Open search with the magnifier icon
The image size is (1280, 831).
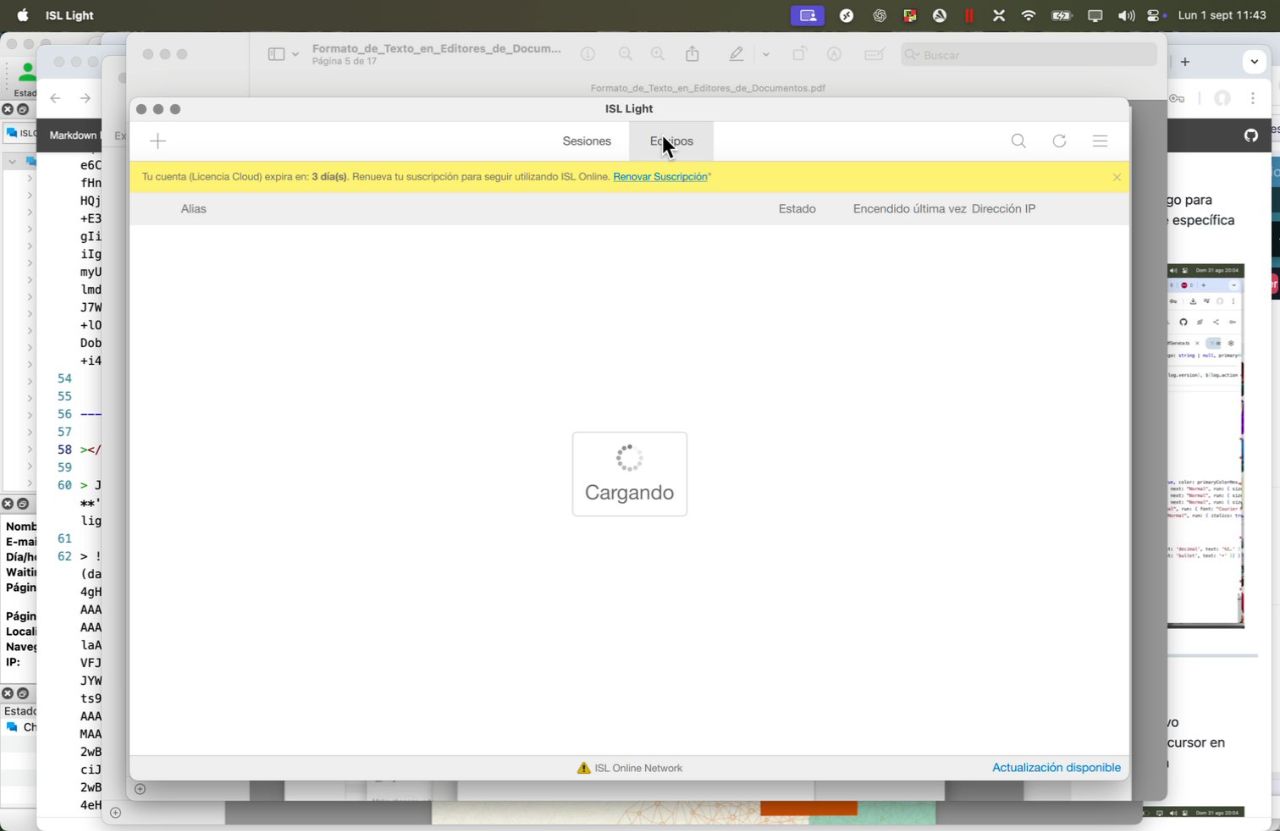(x=1018, y=141)
